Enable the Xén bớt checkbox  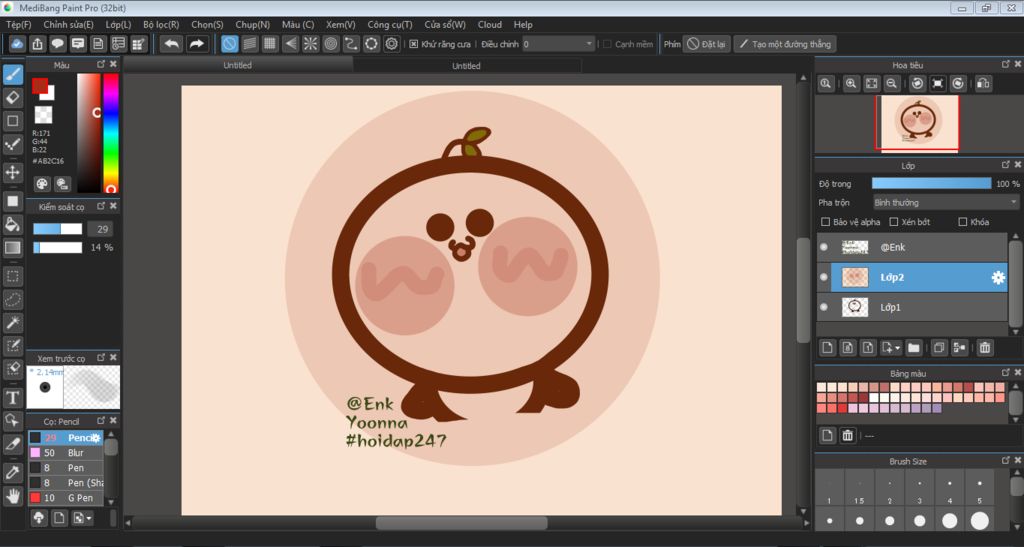(894, 222)
